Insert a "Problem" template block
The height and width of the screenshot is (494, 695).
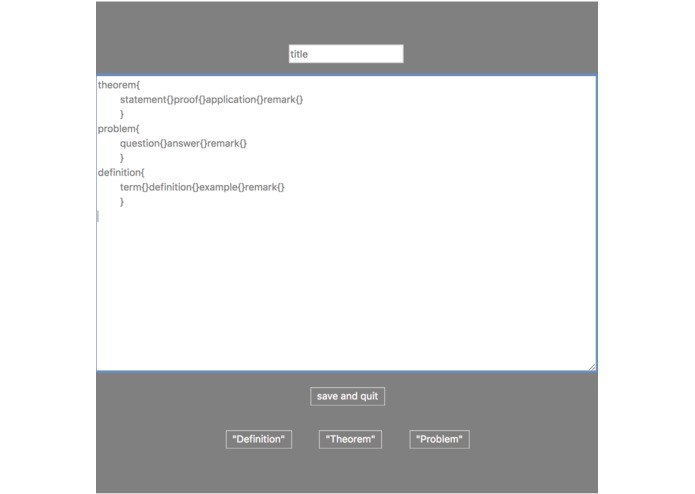pyautogui.click(x=439, y=439)
